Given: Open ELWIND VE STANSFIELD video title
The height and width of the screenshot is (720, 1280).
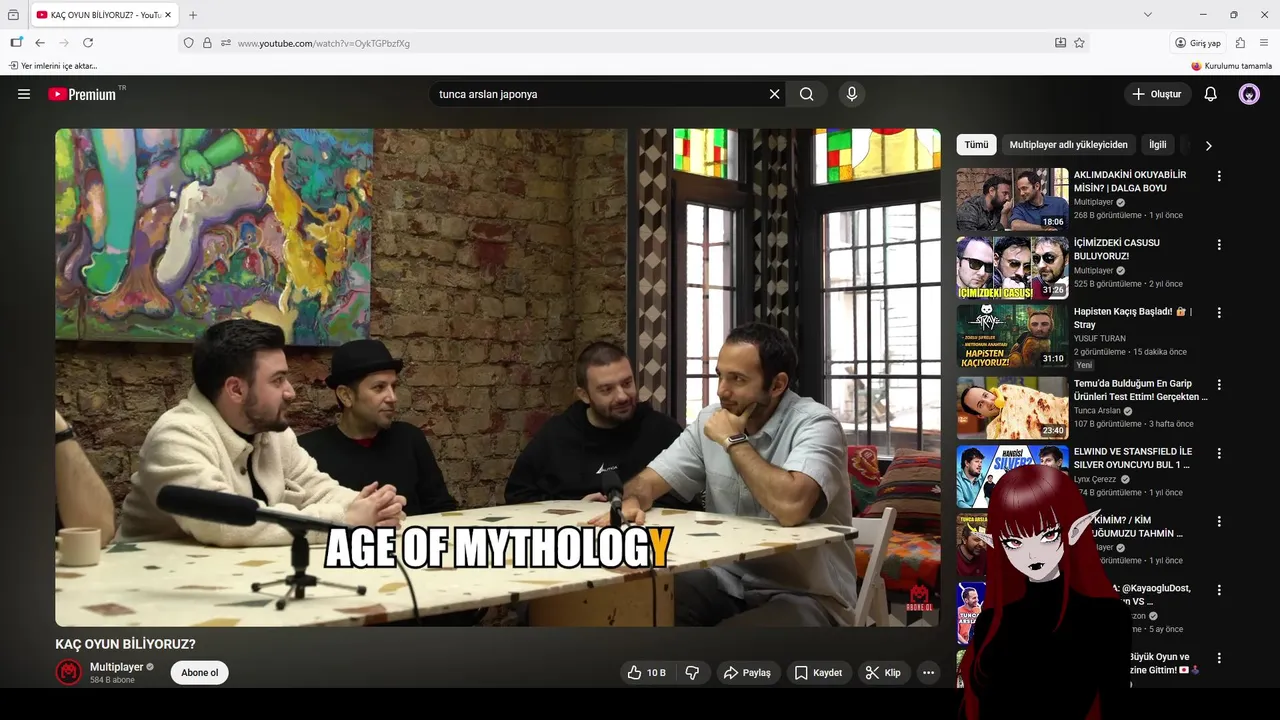Looking at the screenshot, I should pos(1132,458).
